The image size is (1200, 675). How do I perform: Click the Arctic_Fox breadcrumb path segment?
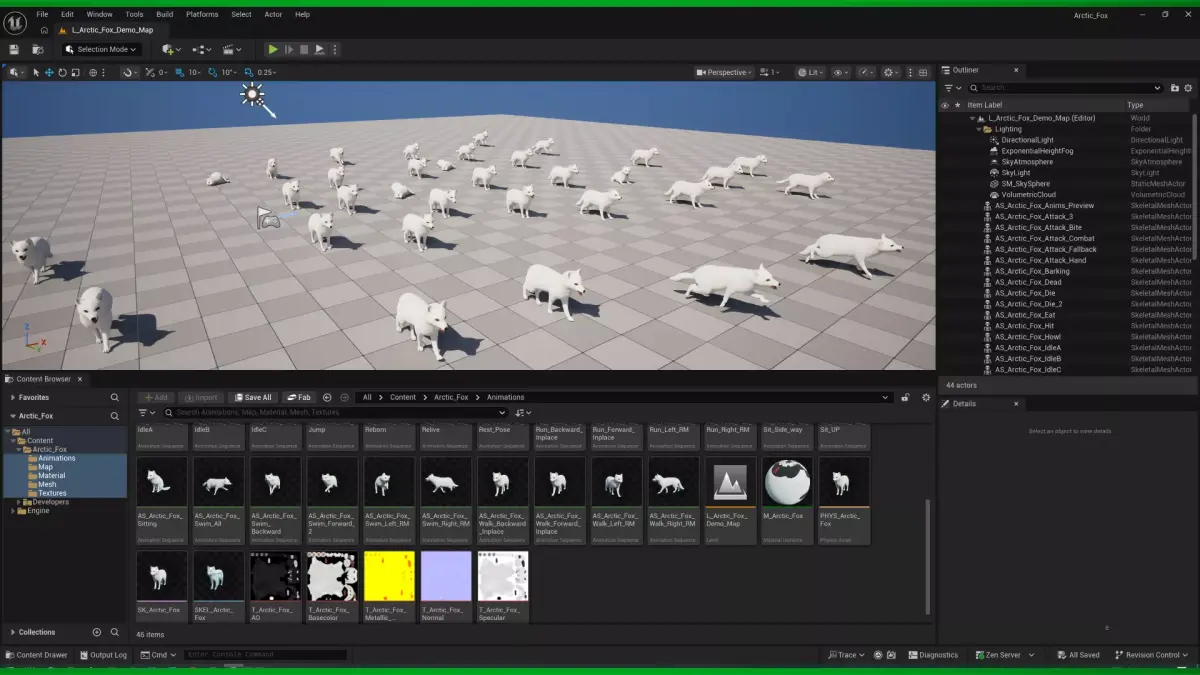click(451, 397)
